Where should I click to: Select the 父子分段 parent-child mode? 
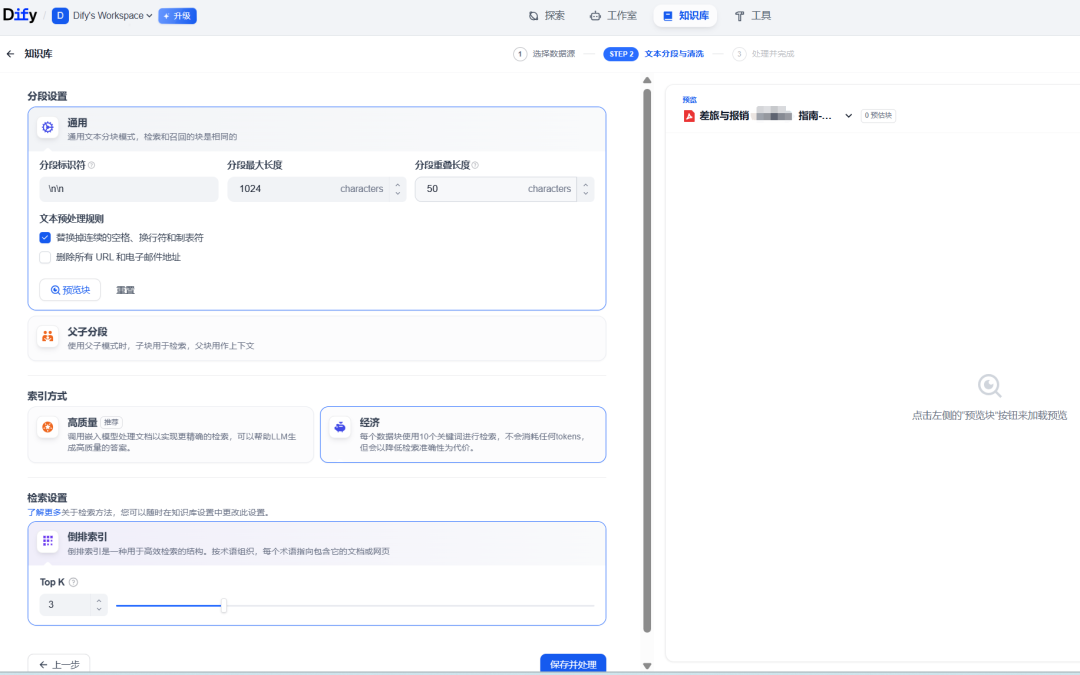click(317, 338)
